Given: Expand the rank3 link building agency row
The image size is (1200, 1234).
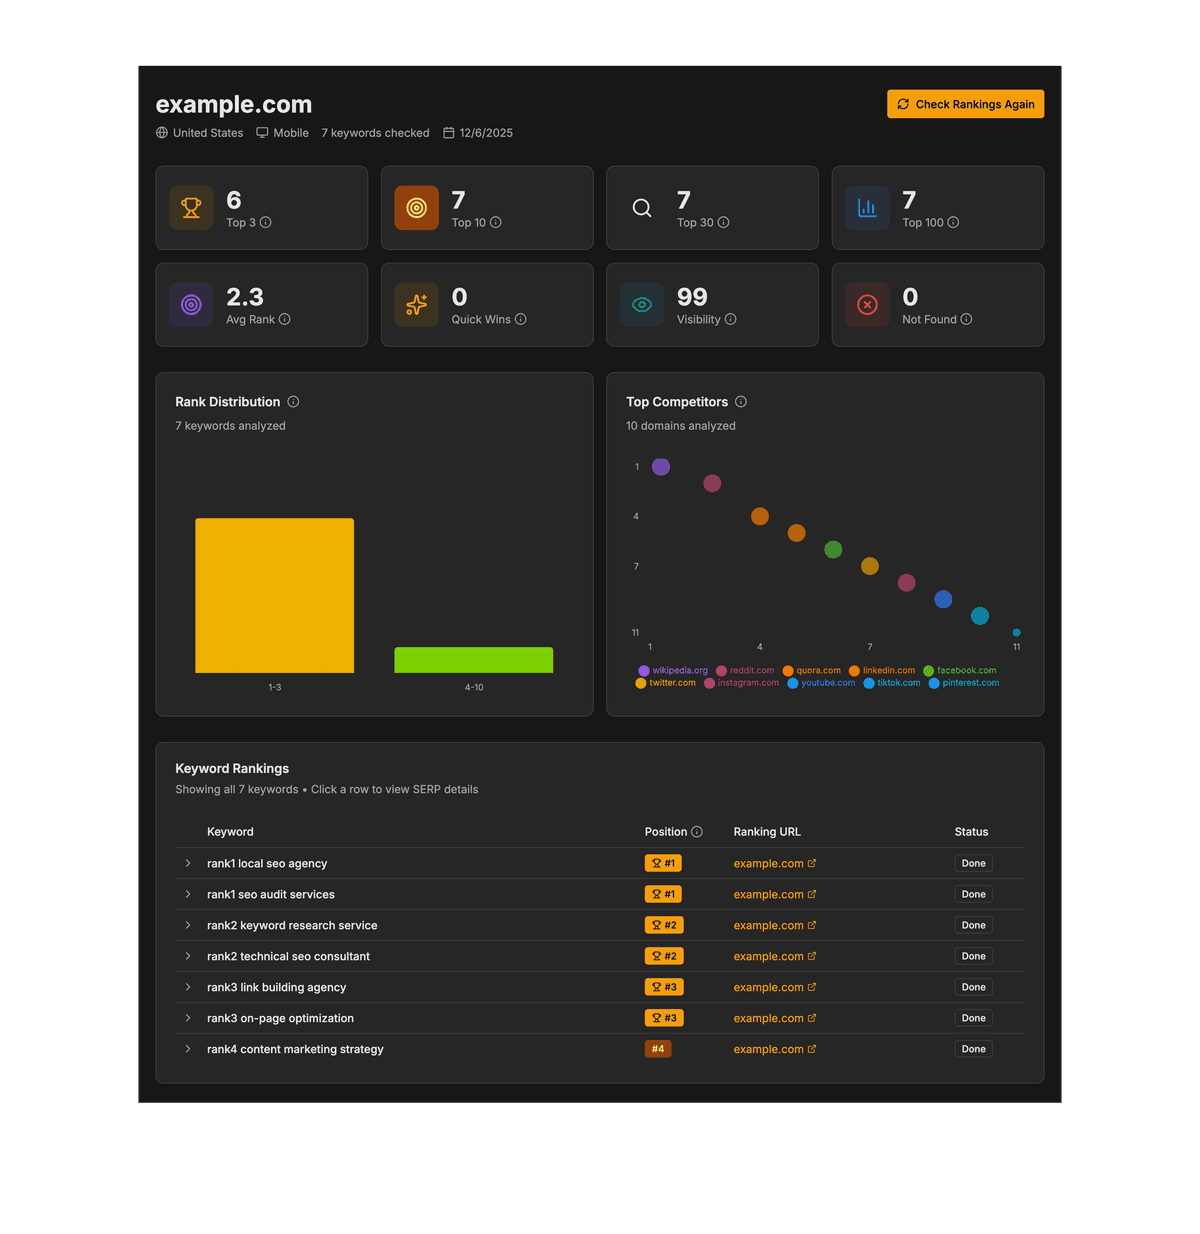Looking at the screenshot, I should tap(187, 987).
